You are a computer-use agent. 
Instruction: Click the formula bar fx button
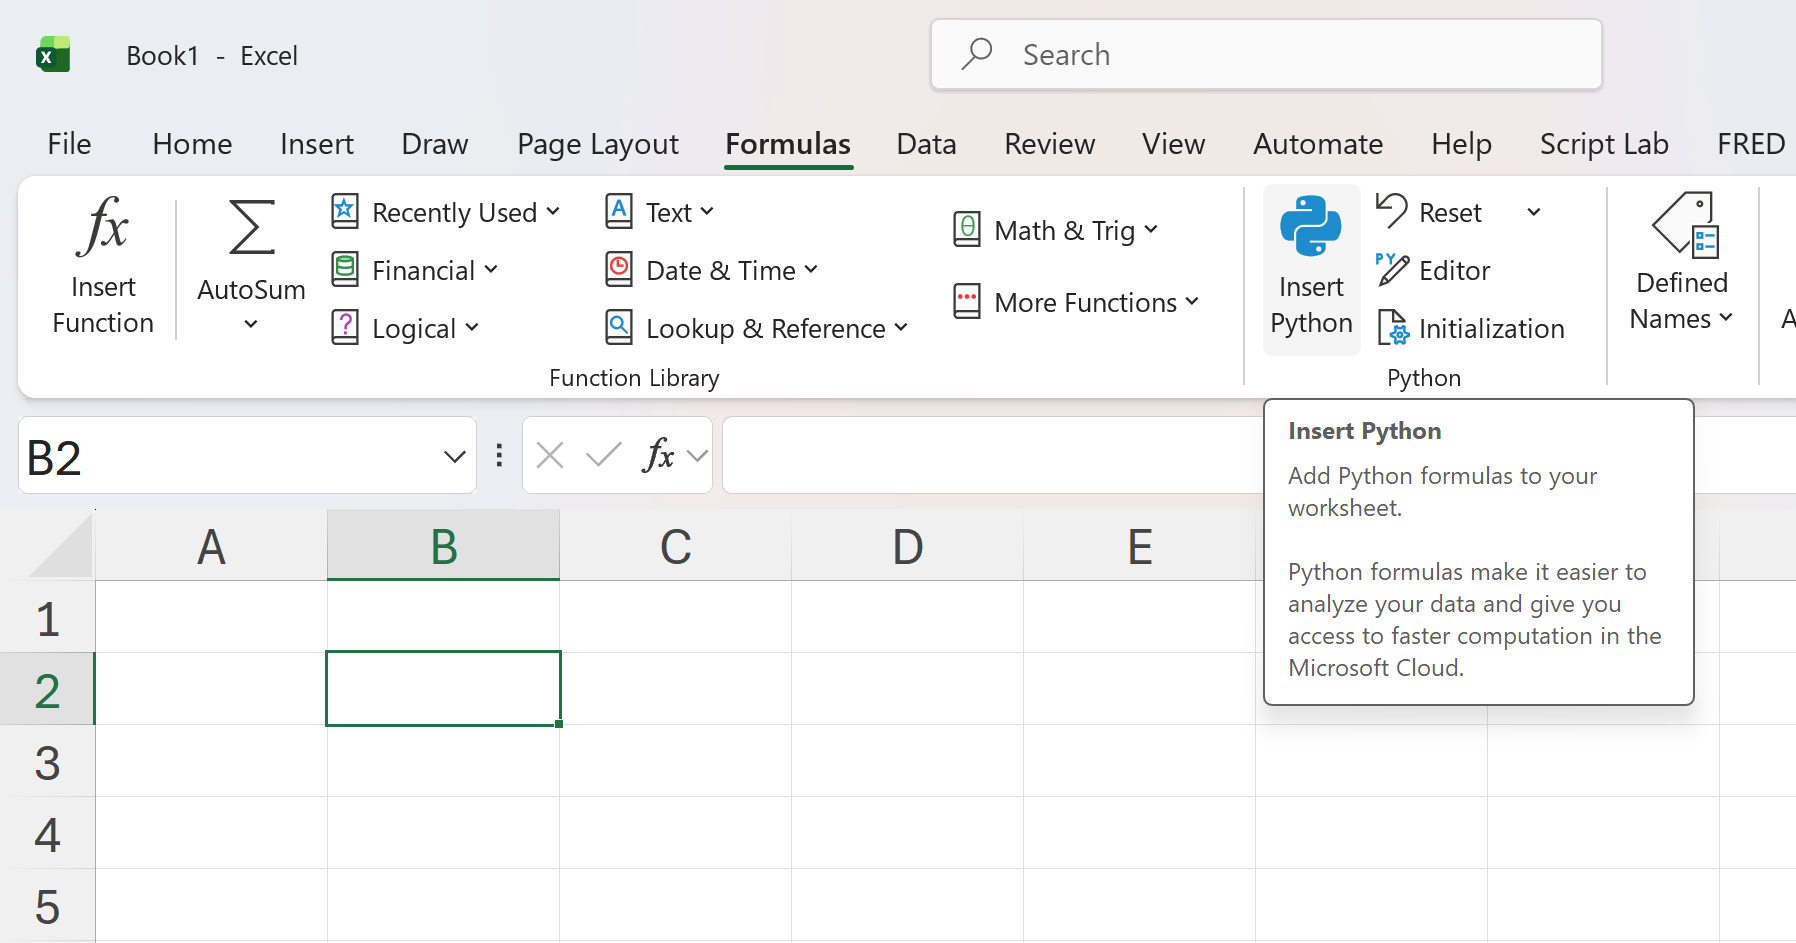[659, 456]
